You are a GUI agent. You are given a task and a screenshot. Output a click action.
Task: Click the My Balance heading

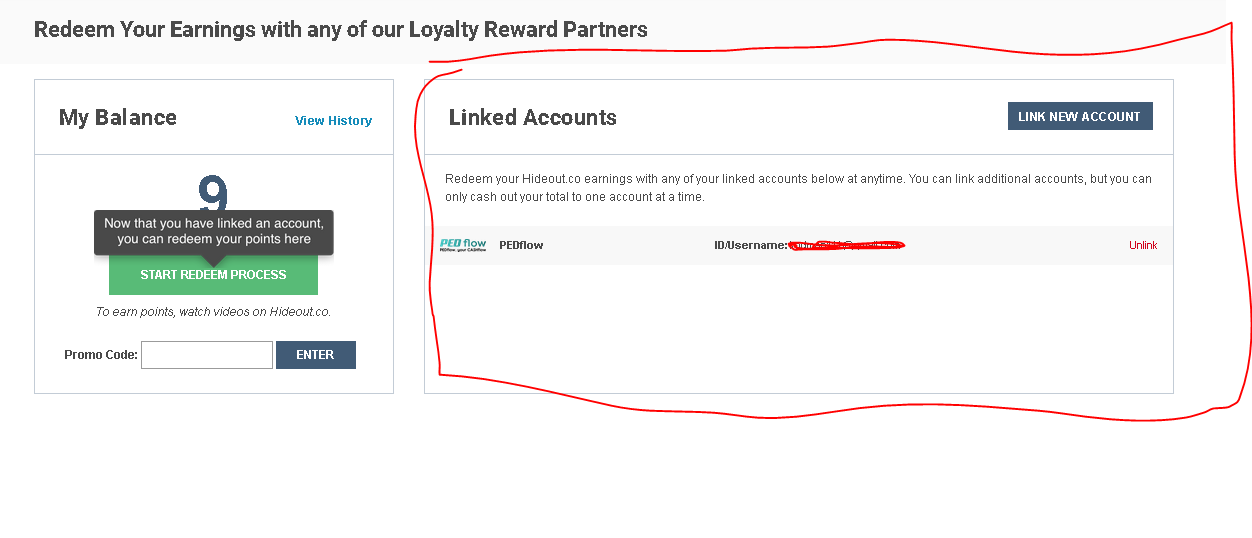[x=118, y=118]
